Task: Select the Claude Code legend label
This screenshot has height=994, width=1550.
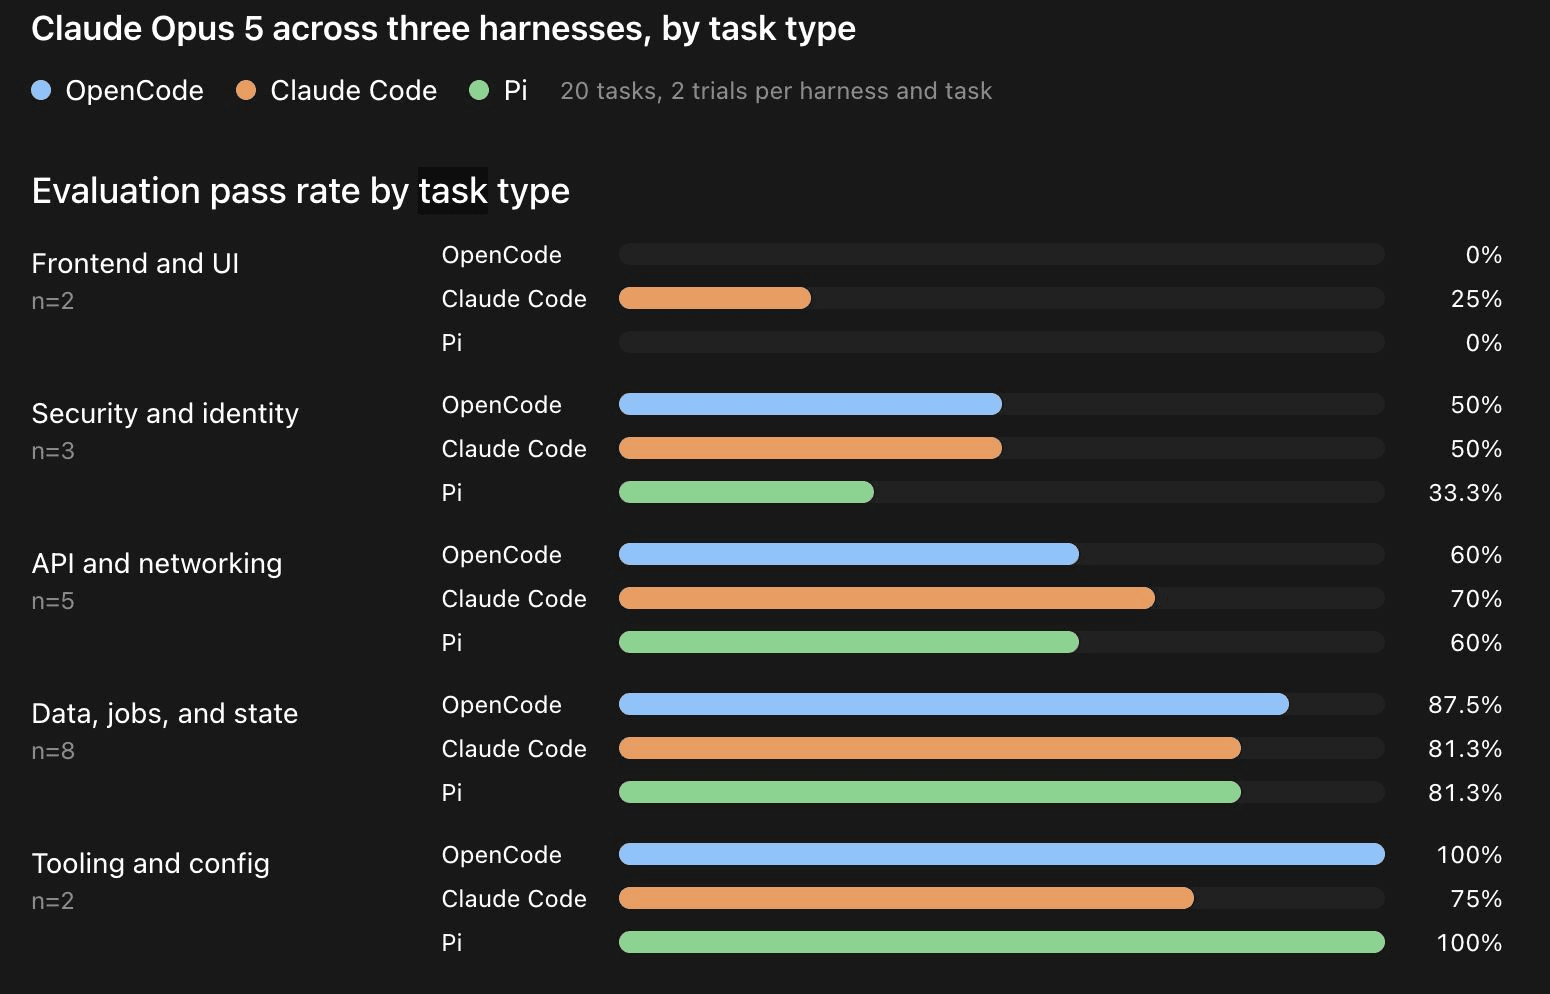Action: 353,91
